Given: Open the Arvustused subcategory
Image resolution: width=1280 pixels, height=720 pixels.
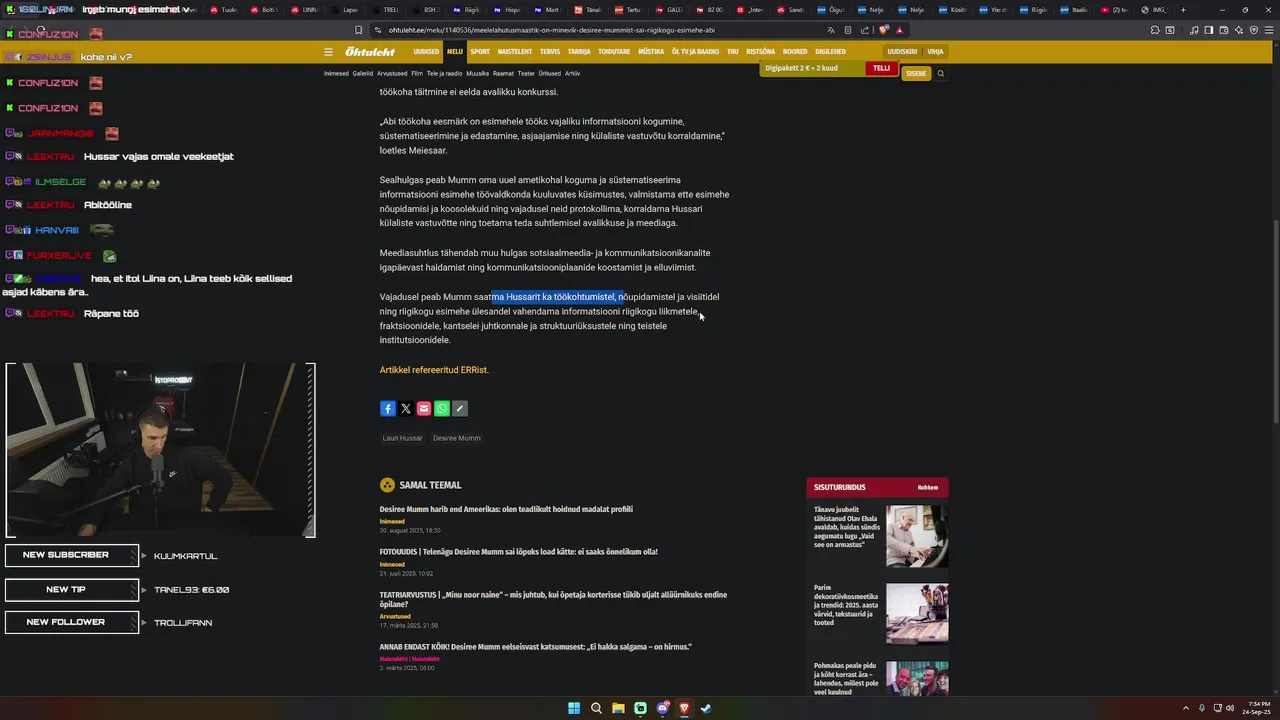Looking at the screenshot, I should tap(392, 74).
